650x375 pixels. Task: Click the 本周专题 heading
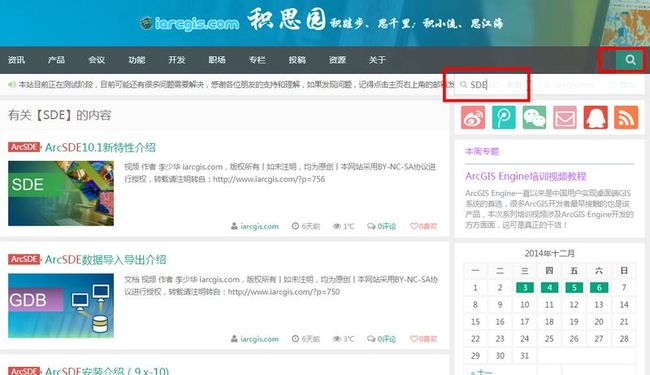482,151
